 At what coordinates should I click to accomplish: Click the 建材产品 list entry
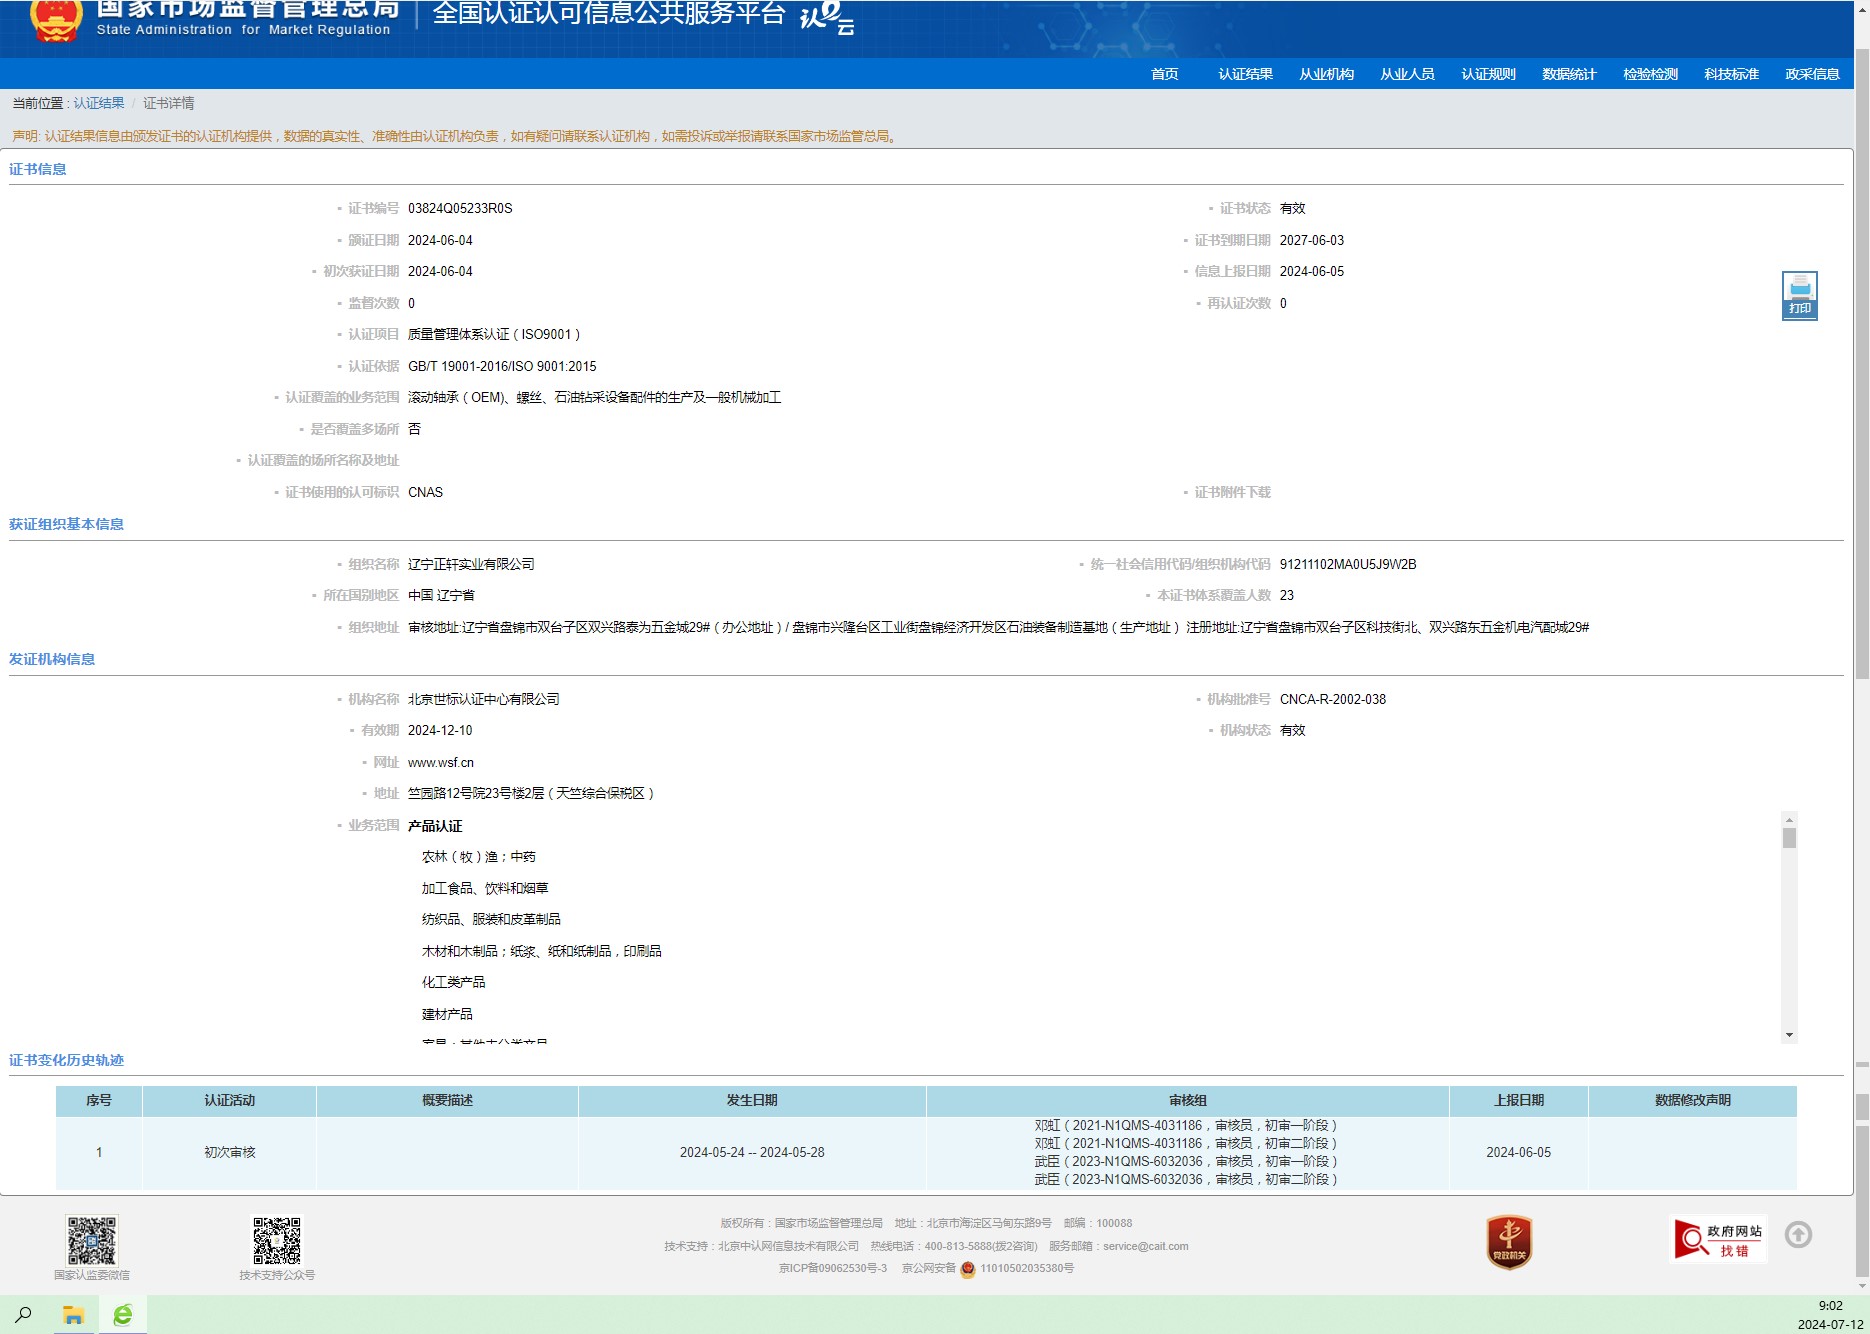pyautogui.click(x=447, y=1014)
